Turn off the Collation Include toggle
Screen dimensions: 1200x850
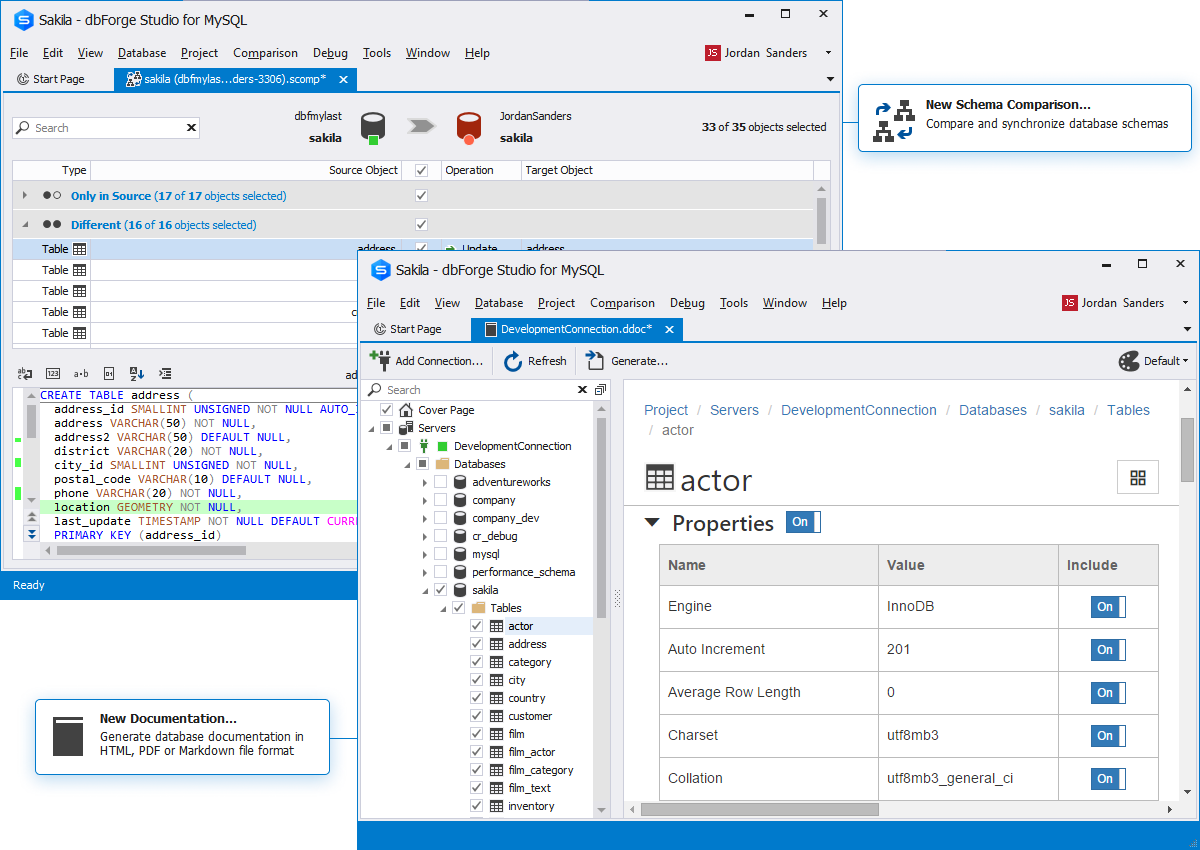(1106, 778)
